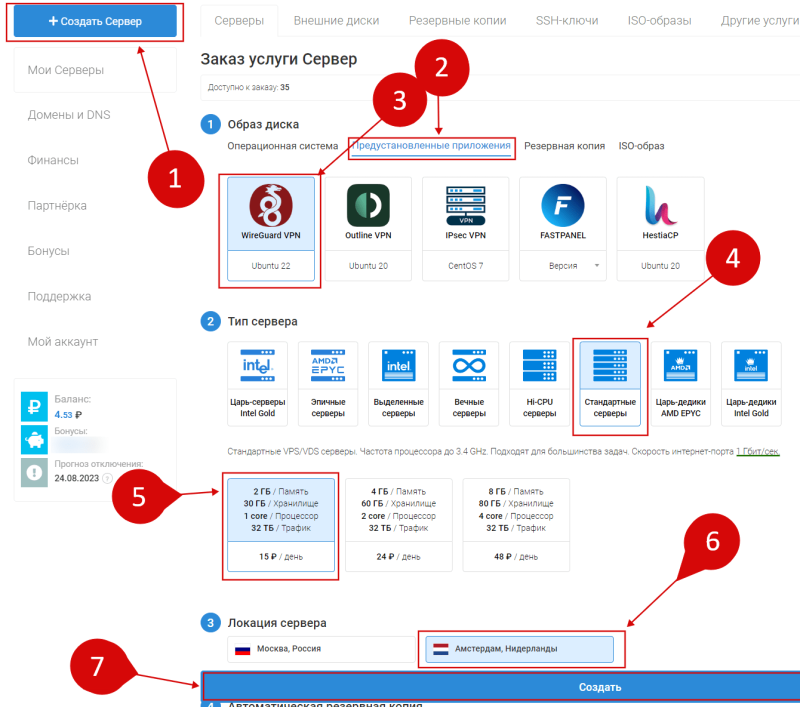This screenshot has height=707, width=800.
Task: Select the FASTPANEL logo icon
Action: pyautogui.click(x=563, y=206)
